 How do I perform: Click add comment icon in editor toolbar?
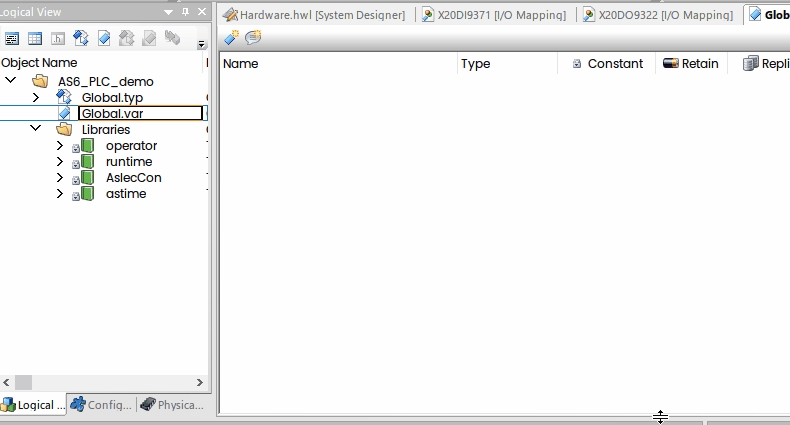(x=253, y=37)
